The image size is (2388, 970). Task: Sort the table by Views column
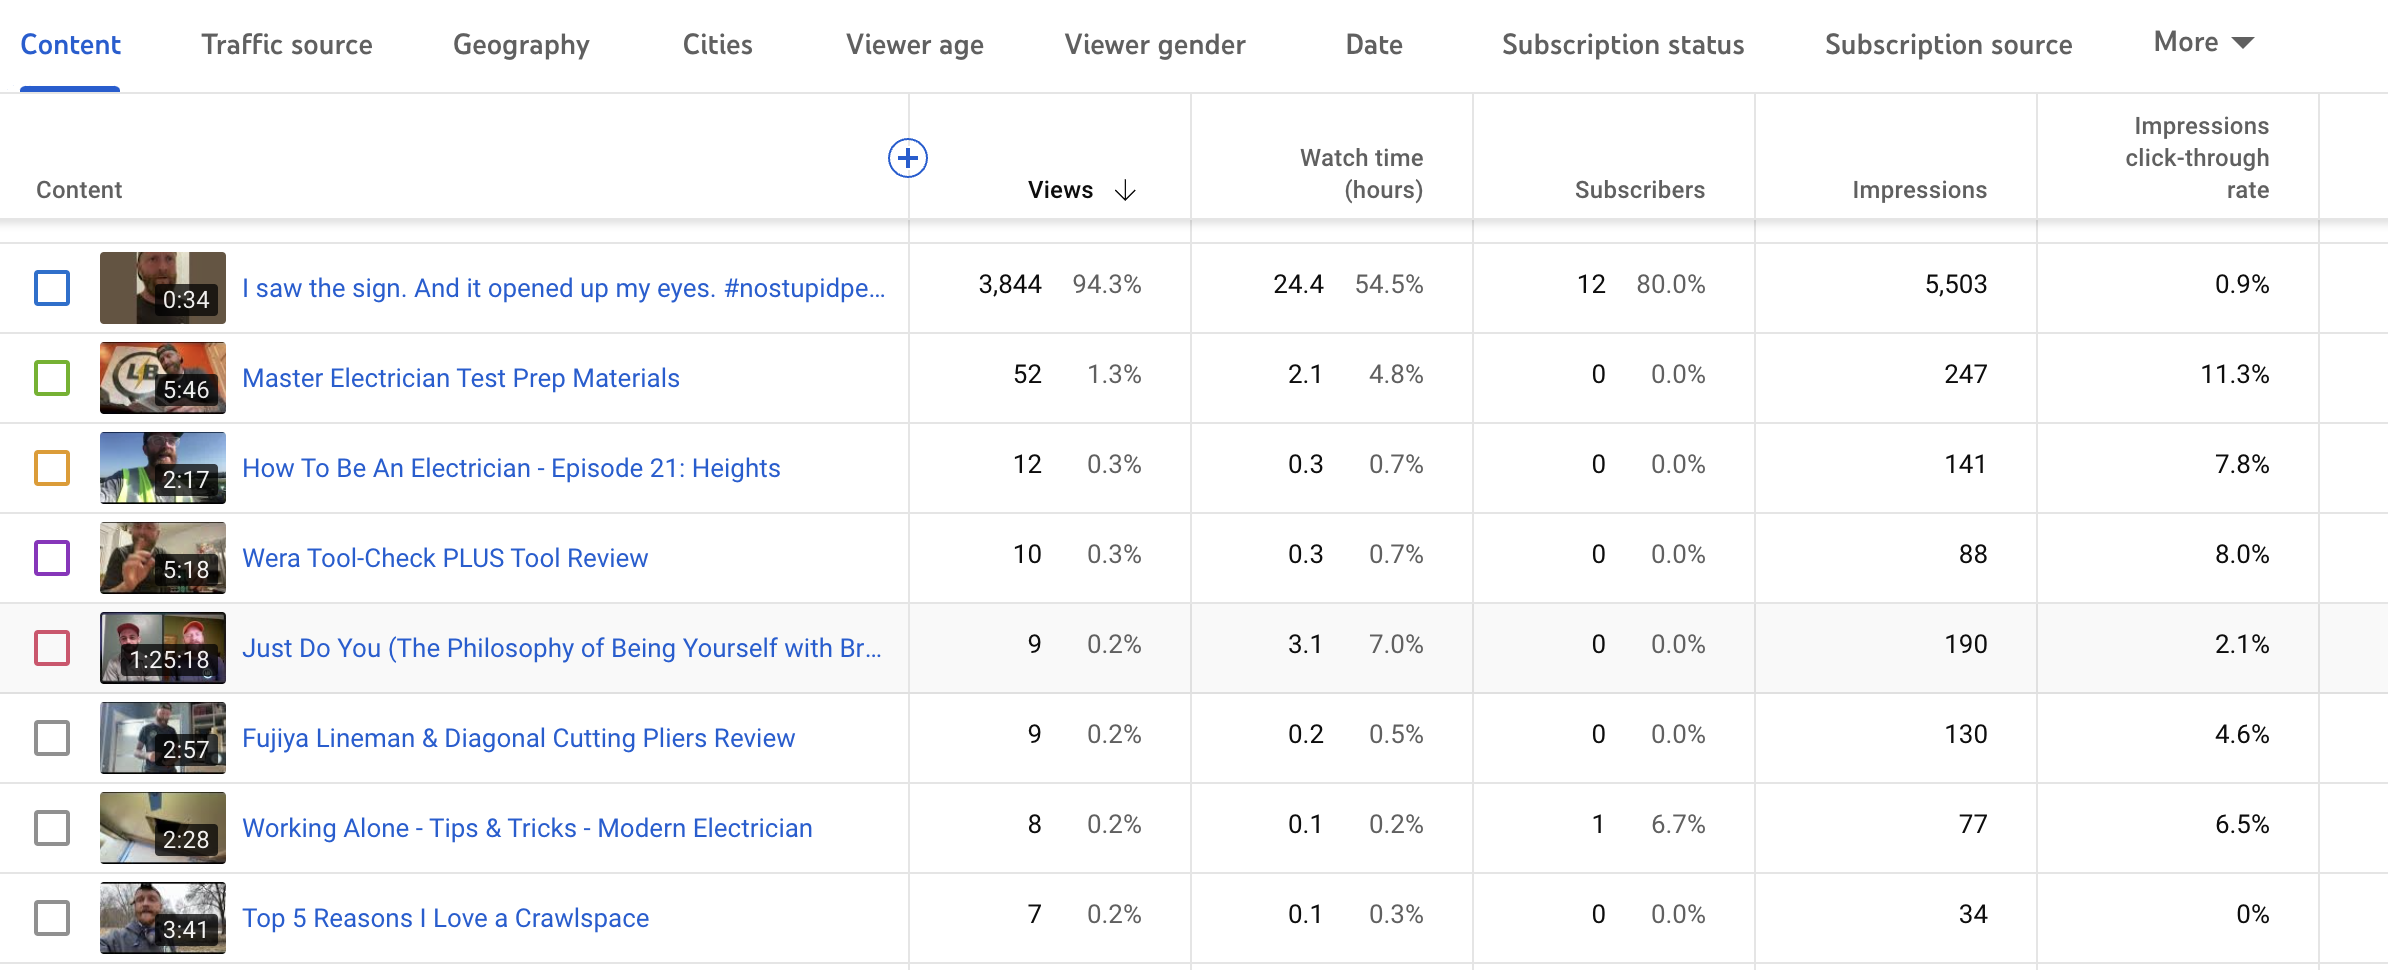tap(1060, 189)
